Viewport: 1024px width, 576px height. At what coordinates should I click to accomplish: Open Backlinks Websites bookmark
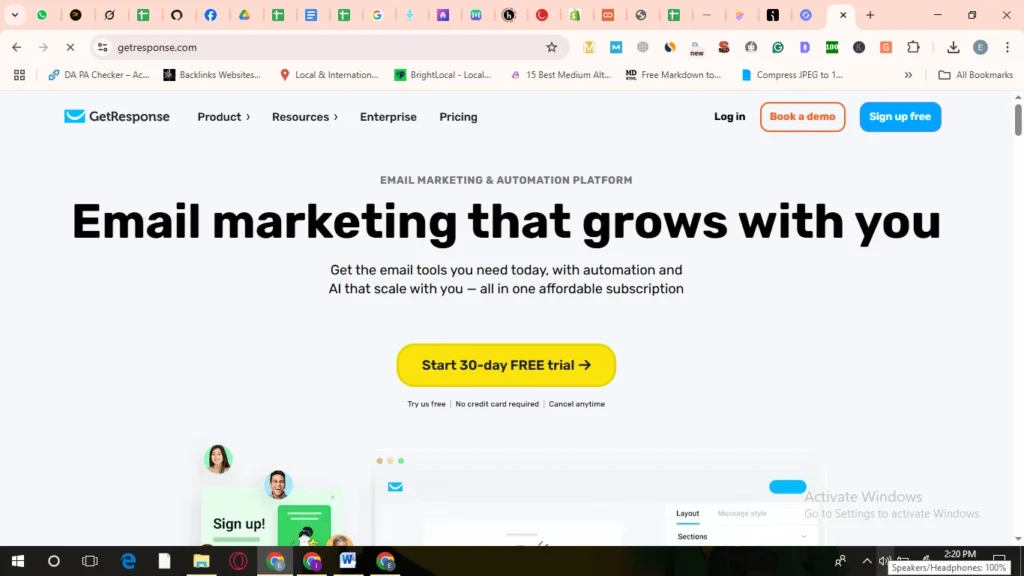pyautogui.click(x=212, y=75)
